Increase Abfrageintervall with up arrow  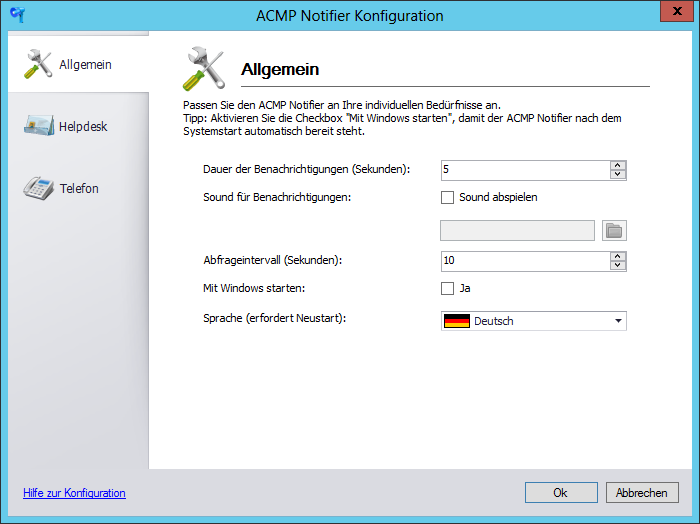pos(618,257)
